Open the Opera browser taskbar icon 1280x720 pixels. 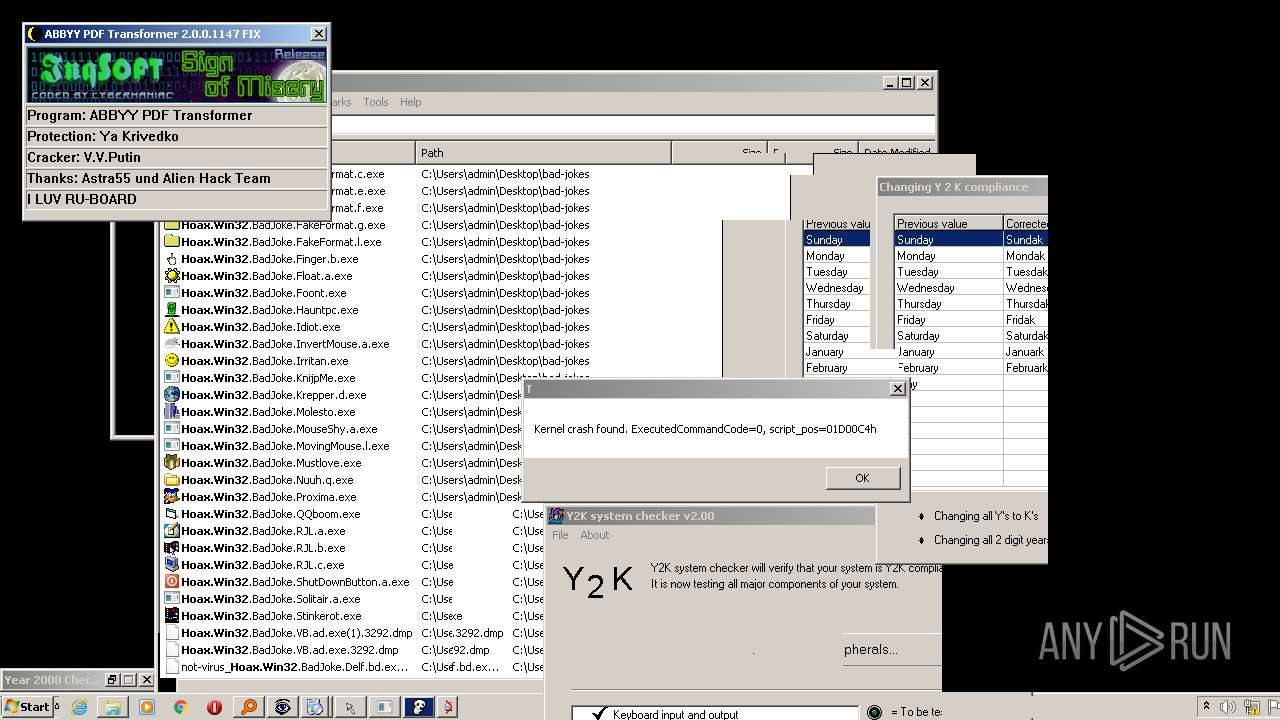click(x=214, y=707)
